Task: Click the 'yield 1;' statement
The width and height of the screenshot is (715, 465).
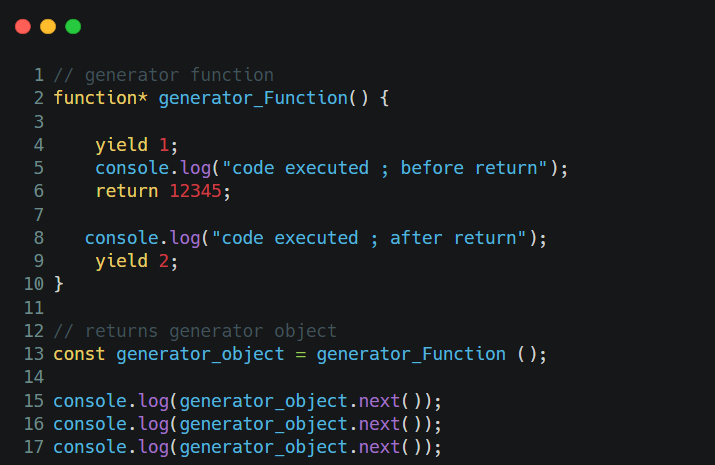Action: click(x=137, y=145)
